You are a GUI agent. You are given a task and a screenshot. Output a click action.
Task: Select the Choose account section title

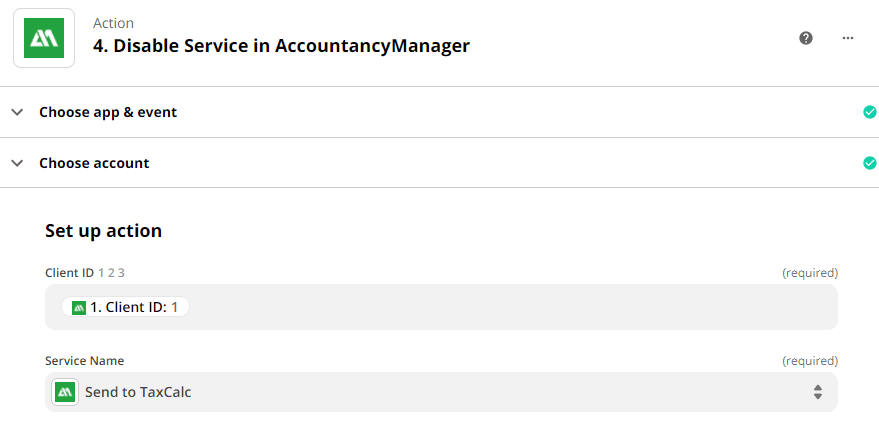click(x=94, y=163)
